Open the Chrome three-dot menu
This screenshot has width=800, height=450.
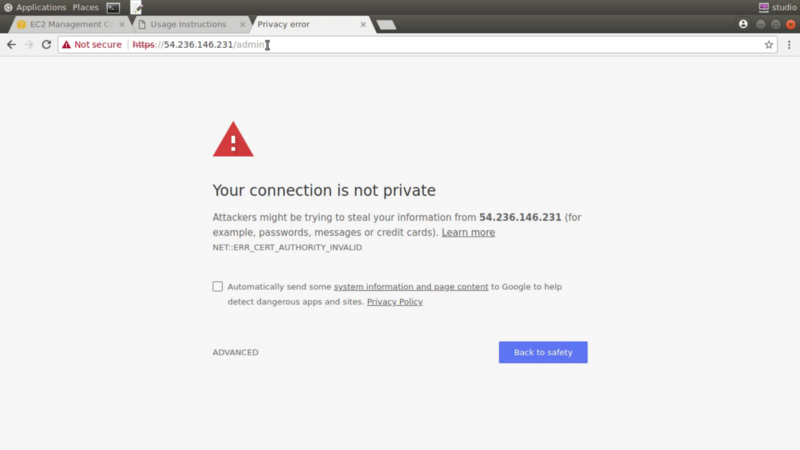[789, 45]
